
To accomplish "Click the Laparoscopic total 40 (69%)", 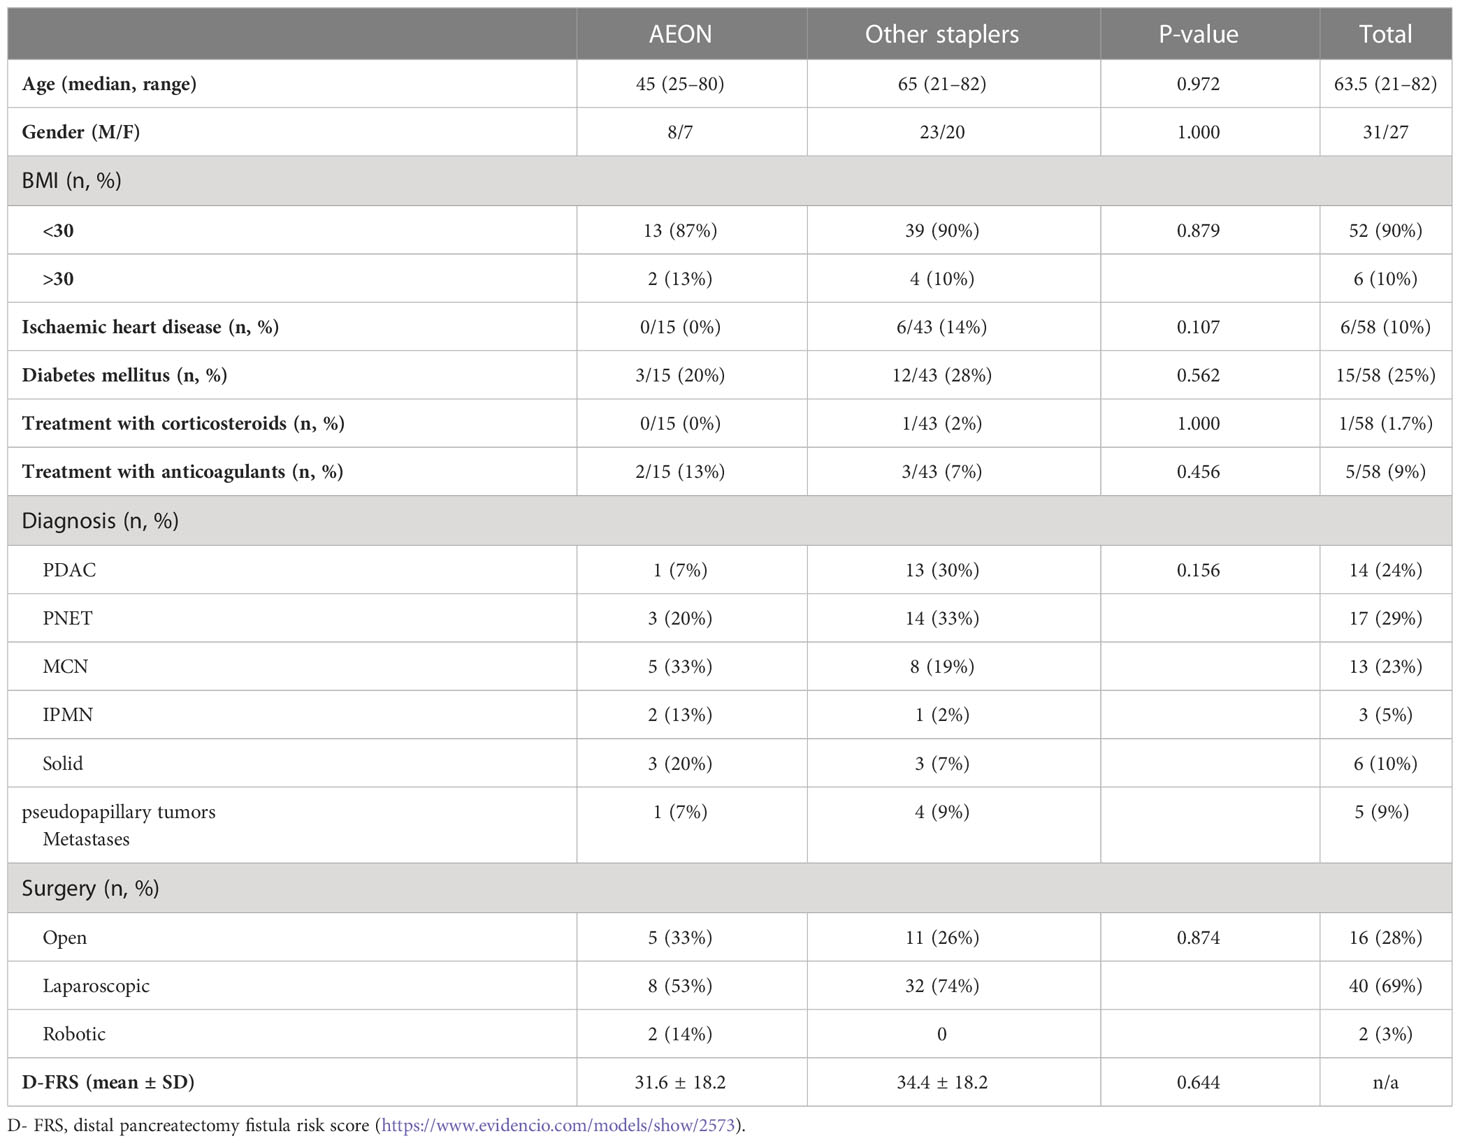I will [1385, 986].
